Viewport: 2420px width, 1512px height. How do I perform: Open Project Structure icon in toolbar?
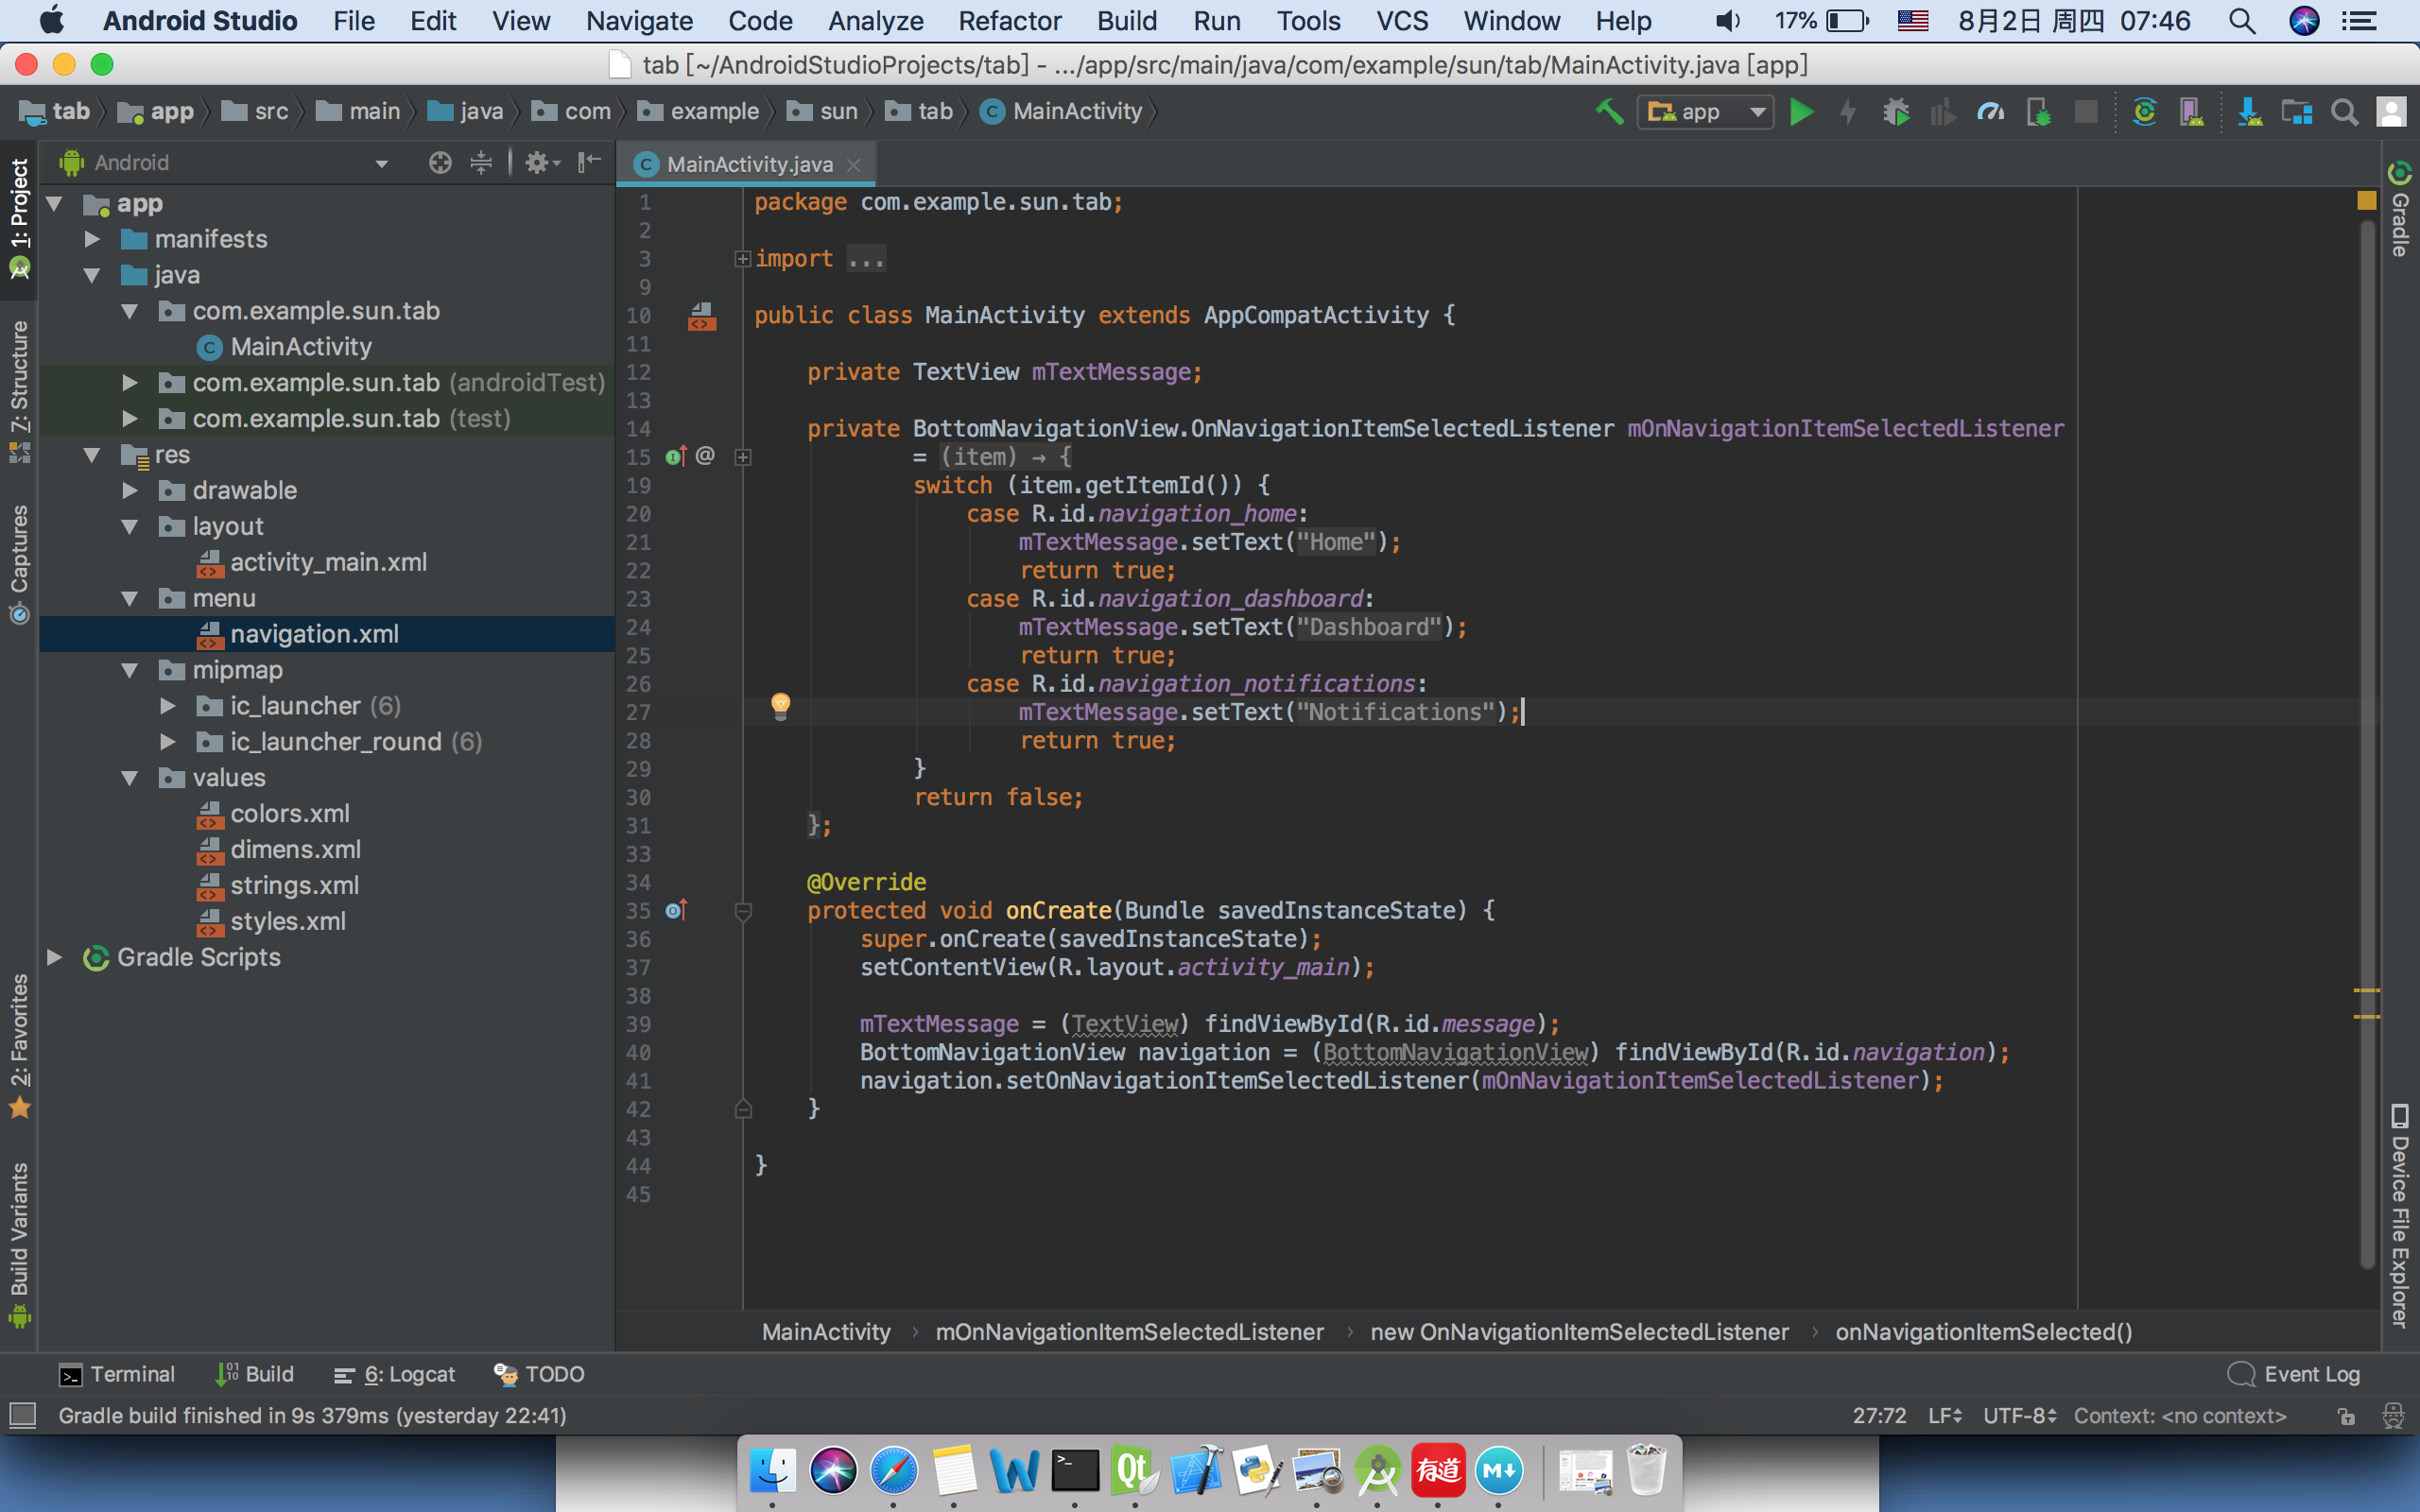point(2297,112)
